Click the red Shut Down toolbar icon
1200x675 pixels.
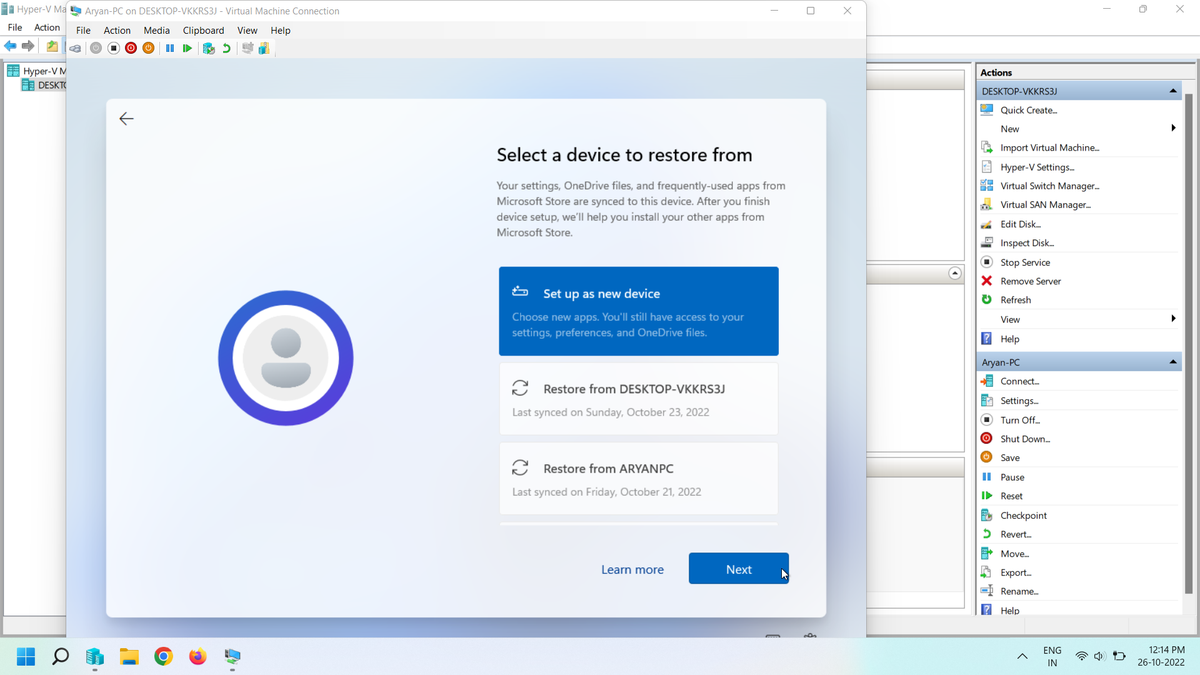click(131, 48)
